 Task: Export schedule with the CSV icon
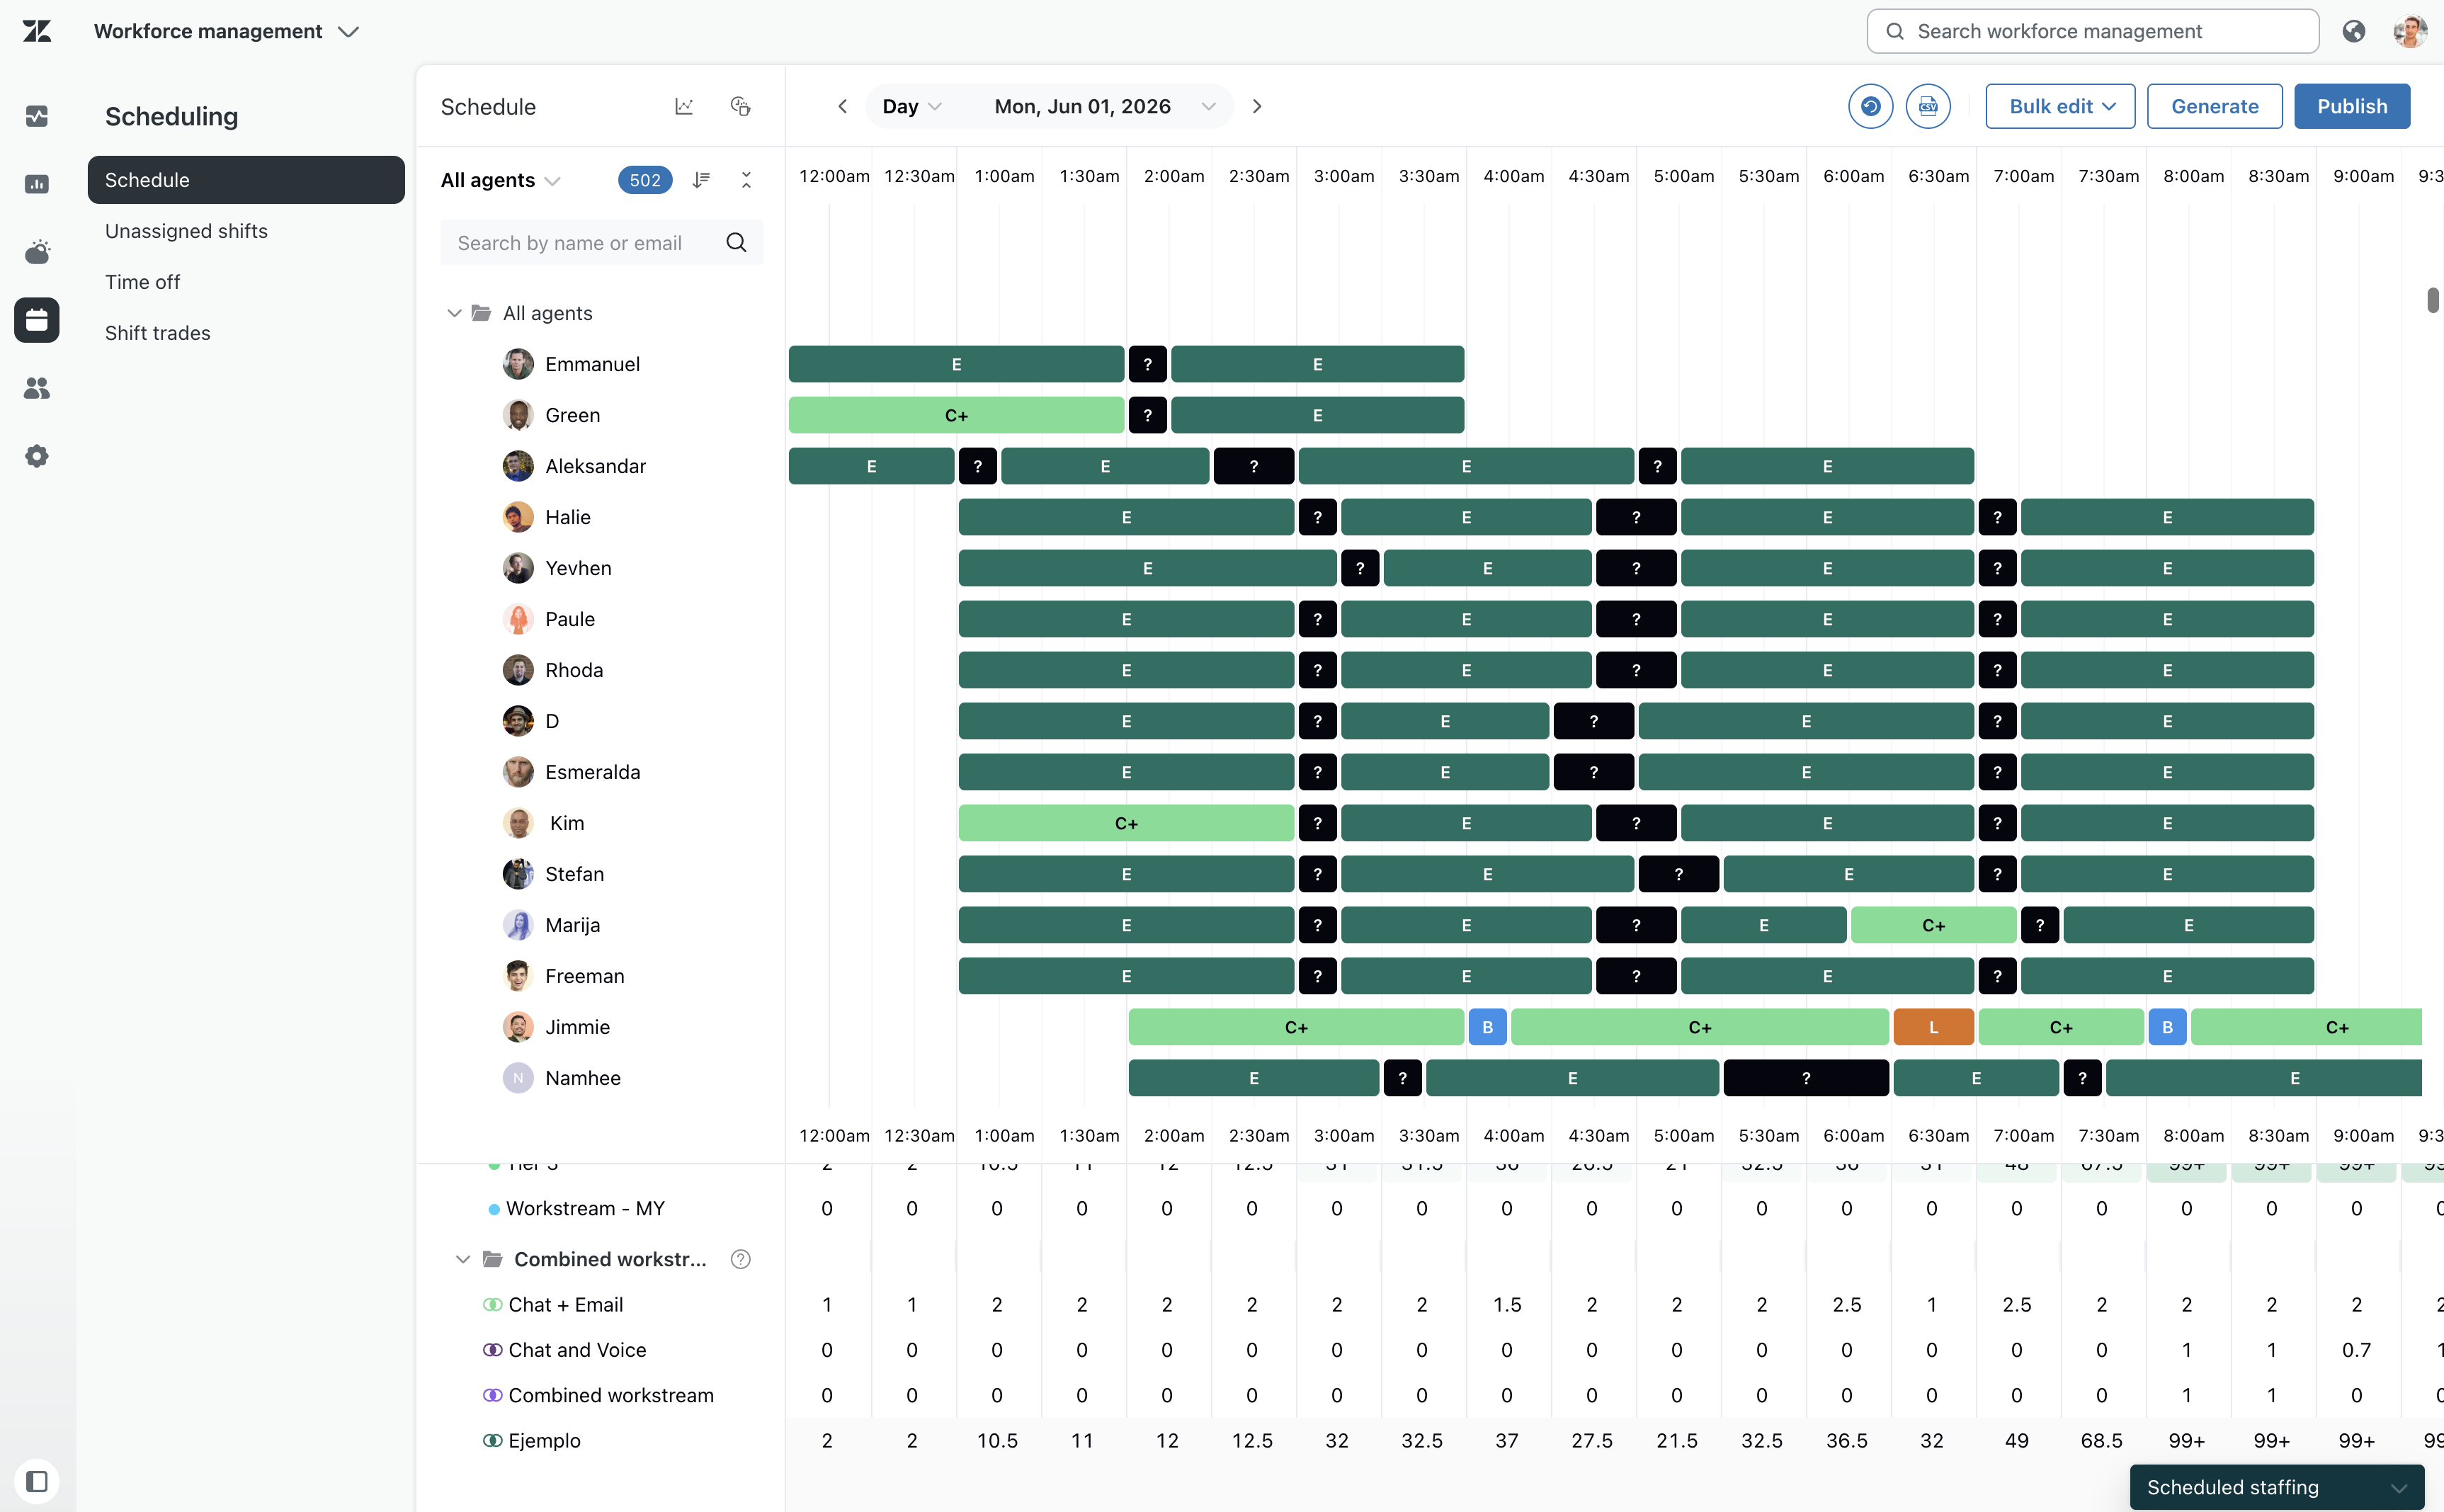pyautogui.click(x=1928, y=106)
